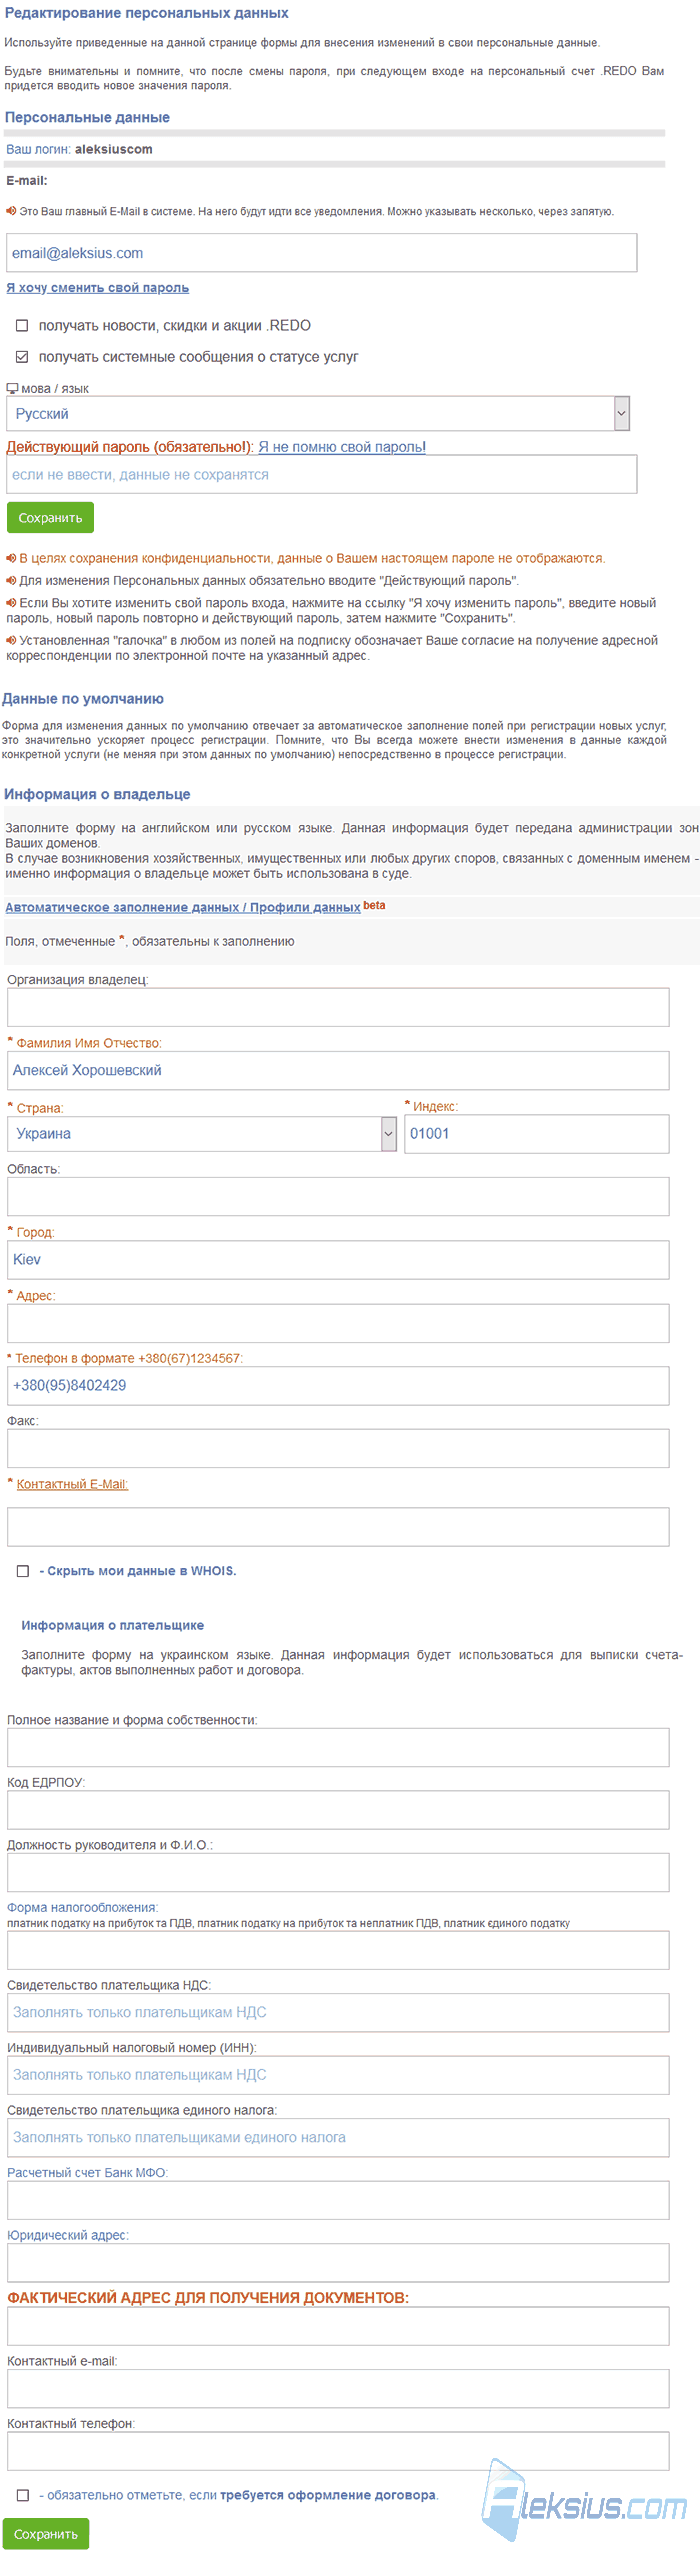Enable получать новости, скидки и акции checkbox
The width and height of the screenshot is (700, 2553).
[x=22, y=325]
